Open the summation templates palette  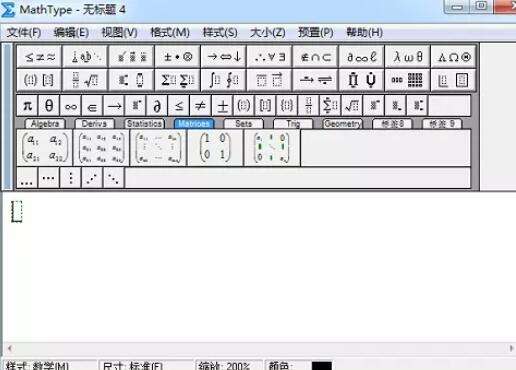click(x=177, y=80)
